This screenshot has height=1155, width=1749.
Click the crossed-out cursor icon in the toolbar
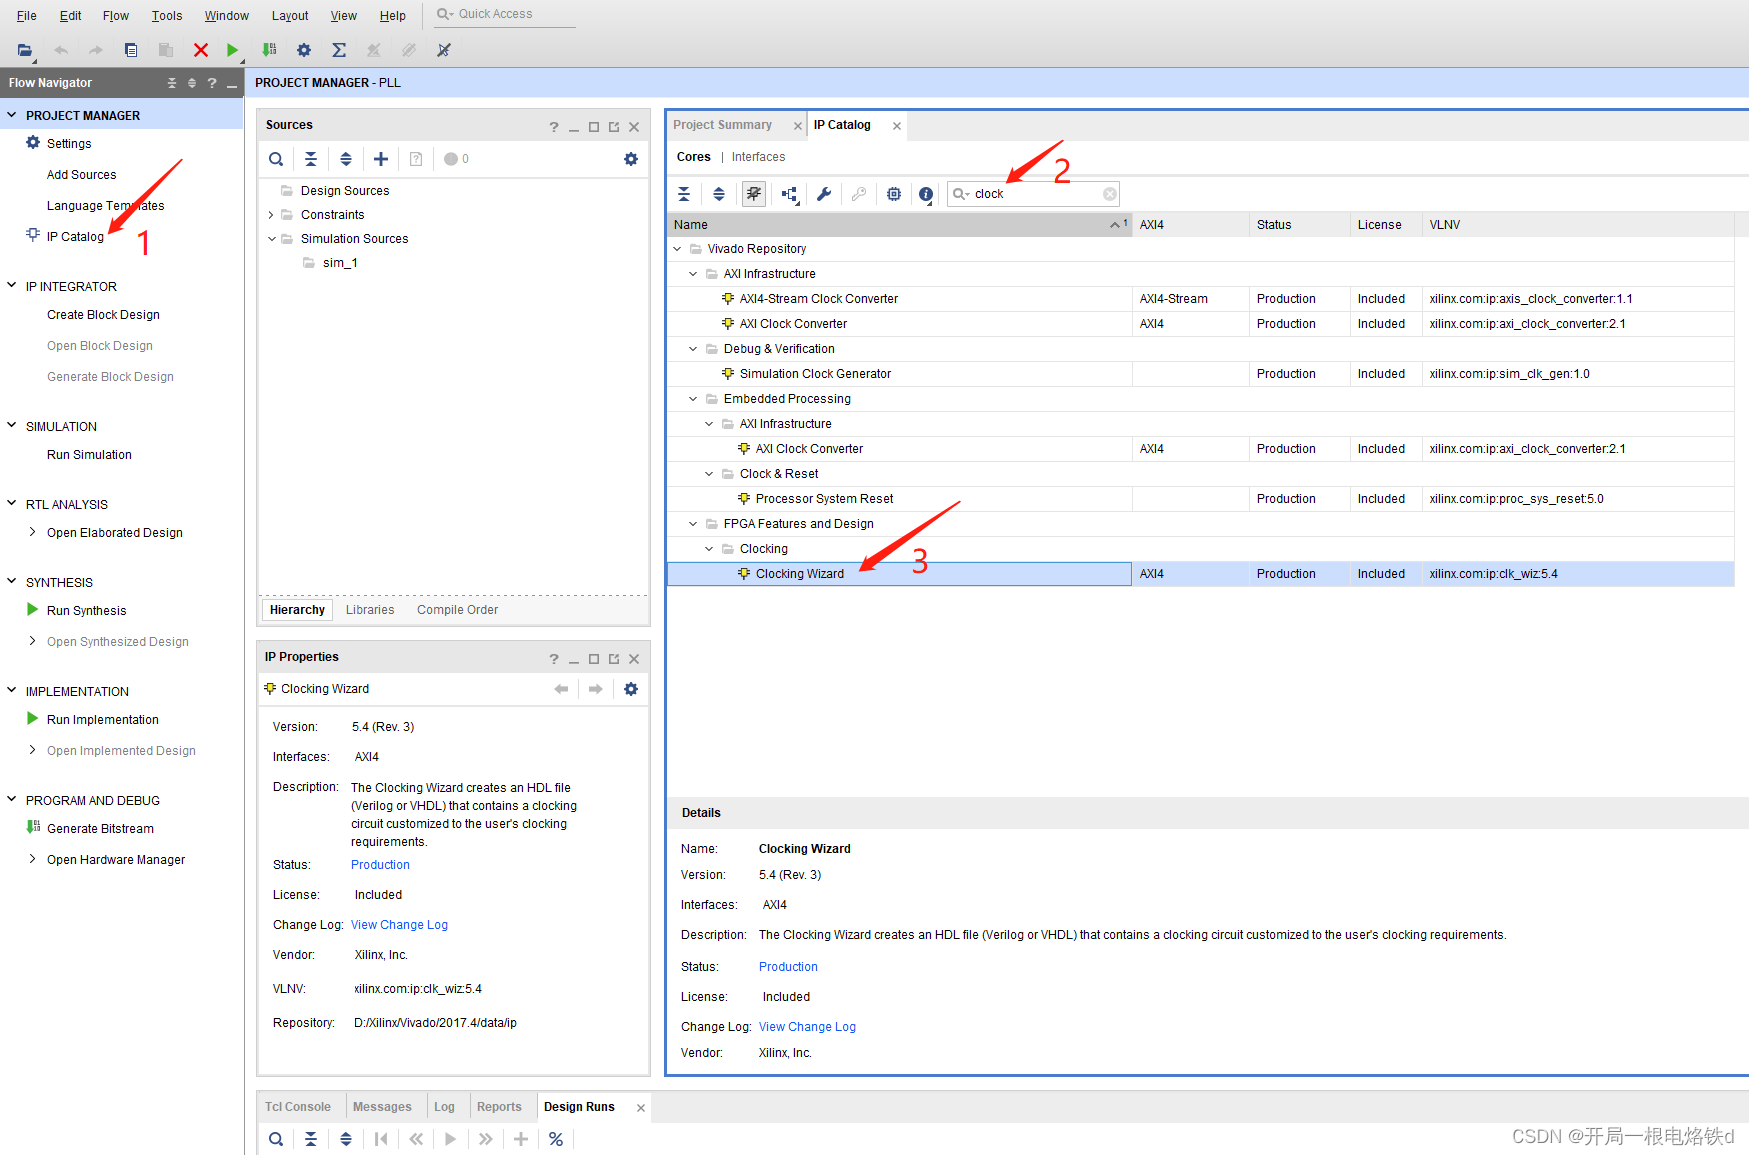444,50
